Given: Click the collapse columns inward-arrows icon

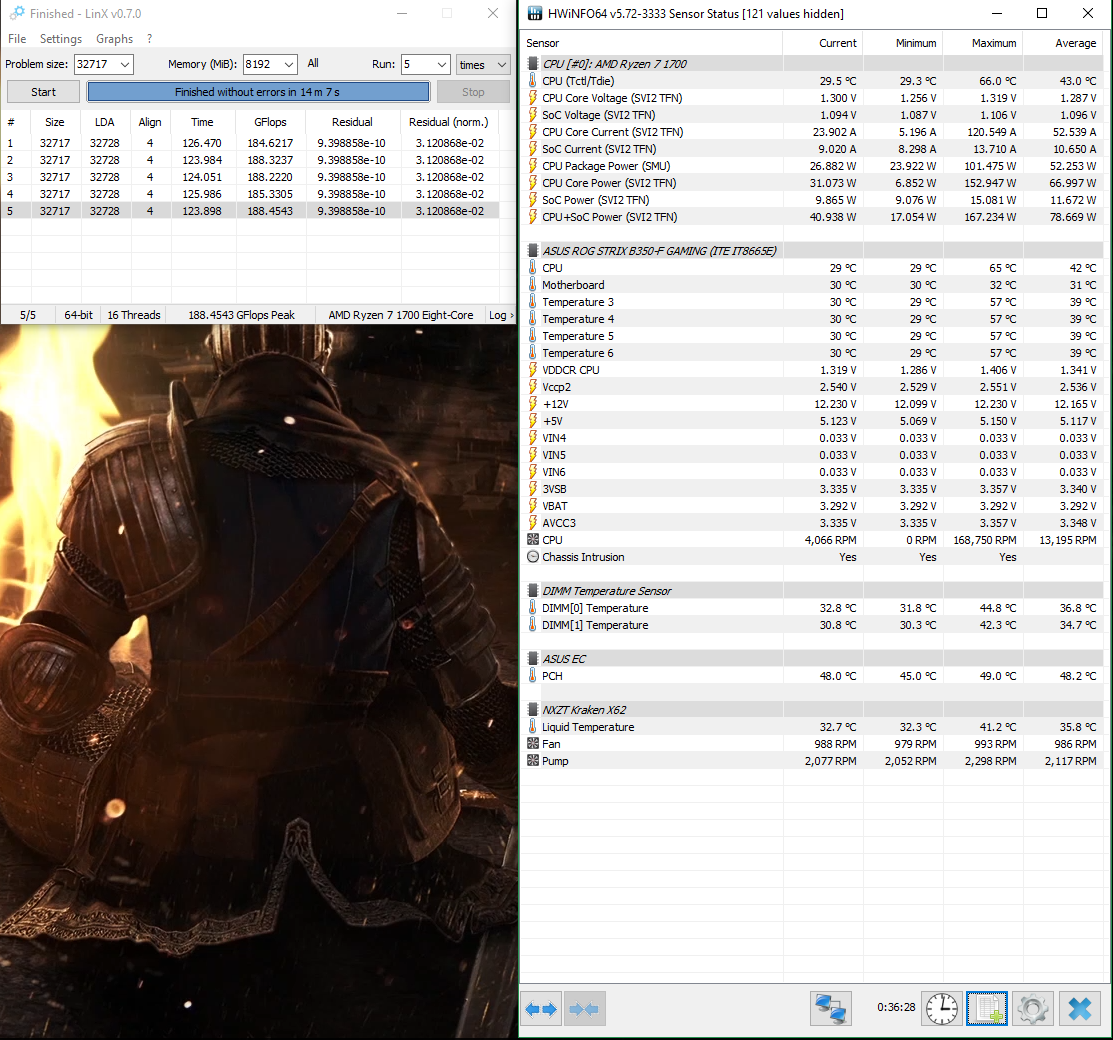Looking at the screenshot, I should tap(584, 1010).
